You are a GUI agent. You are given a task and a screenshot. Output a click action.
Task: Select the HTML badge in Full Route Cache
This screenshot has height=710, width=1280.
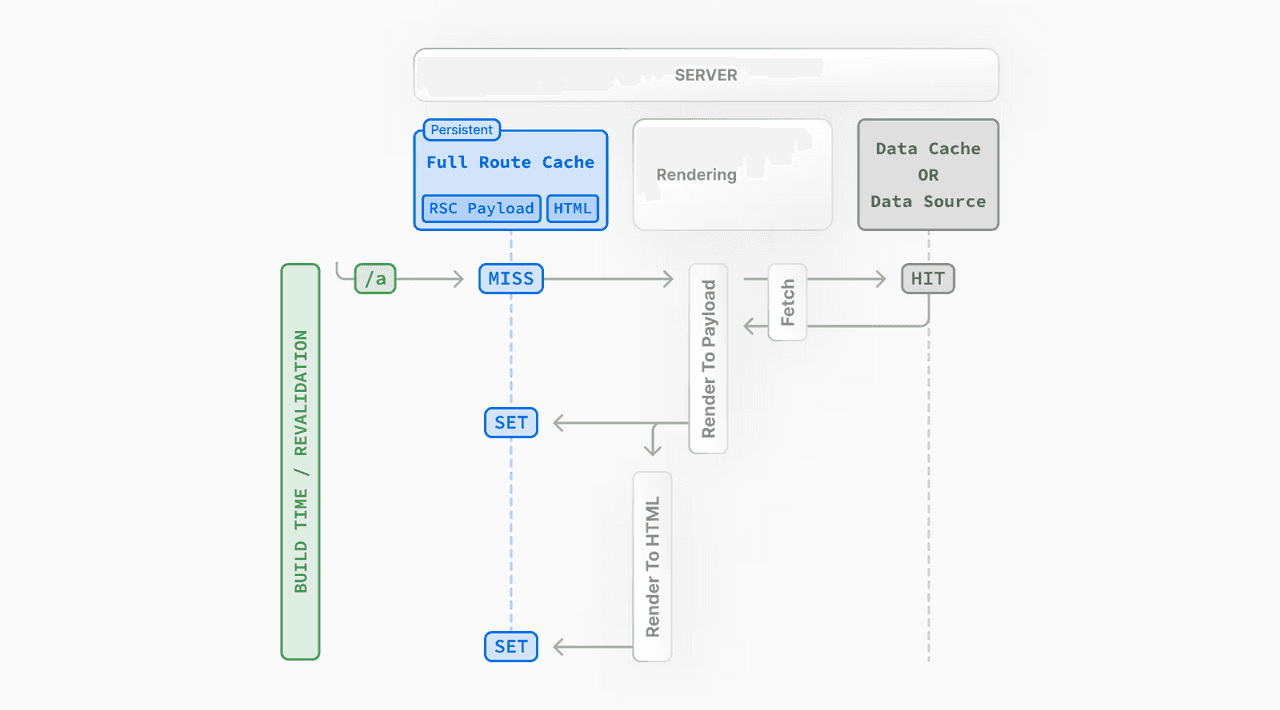(x=572, y=208)
